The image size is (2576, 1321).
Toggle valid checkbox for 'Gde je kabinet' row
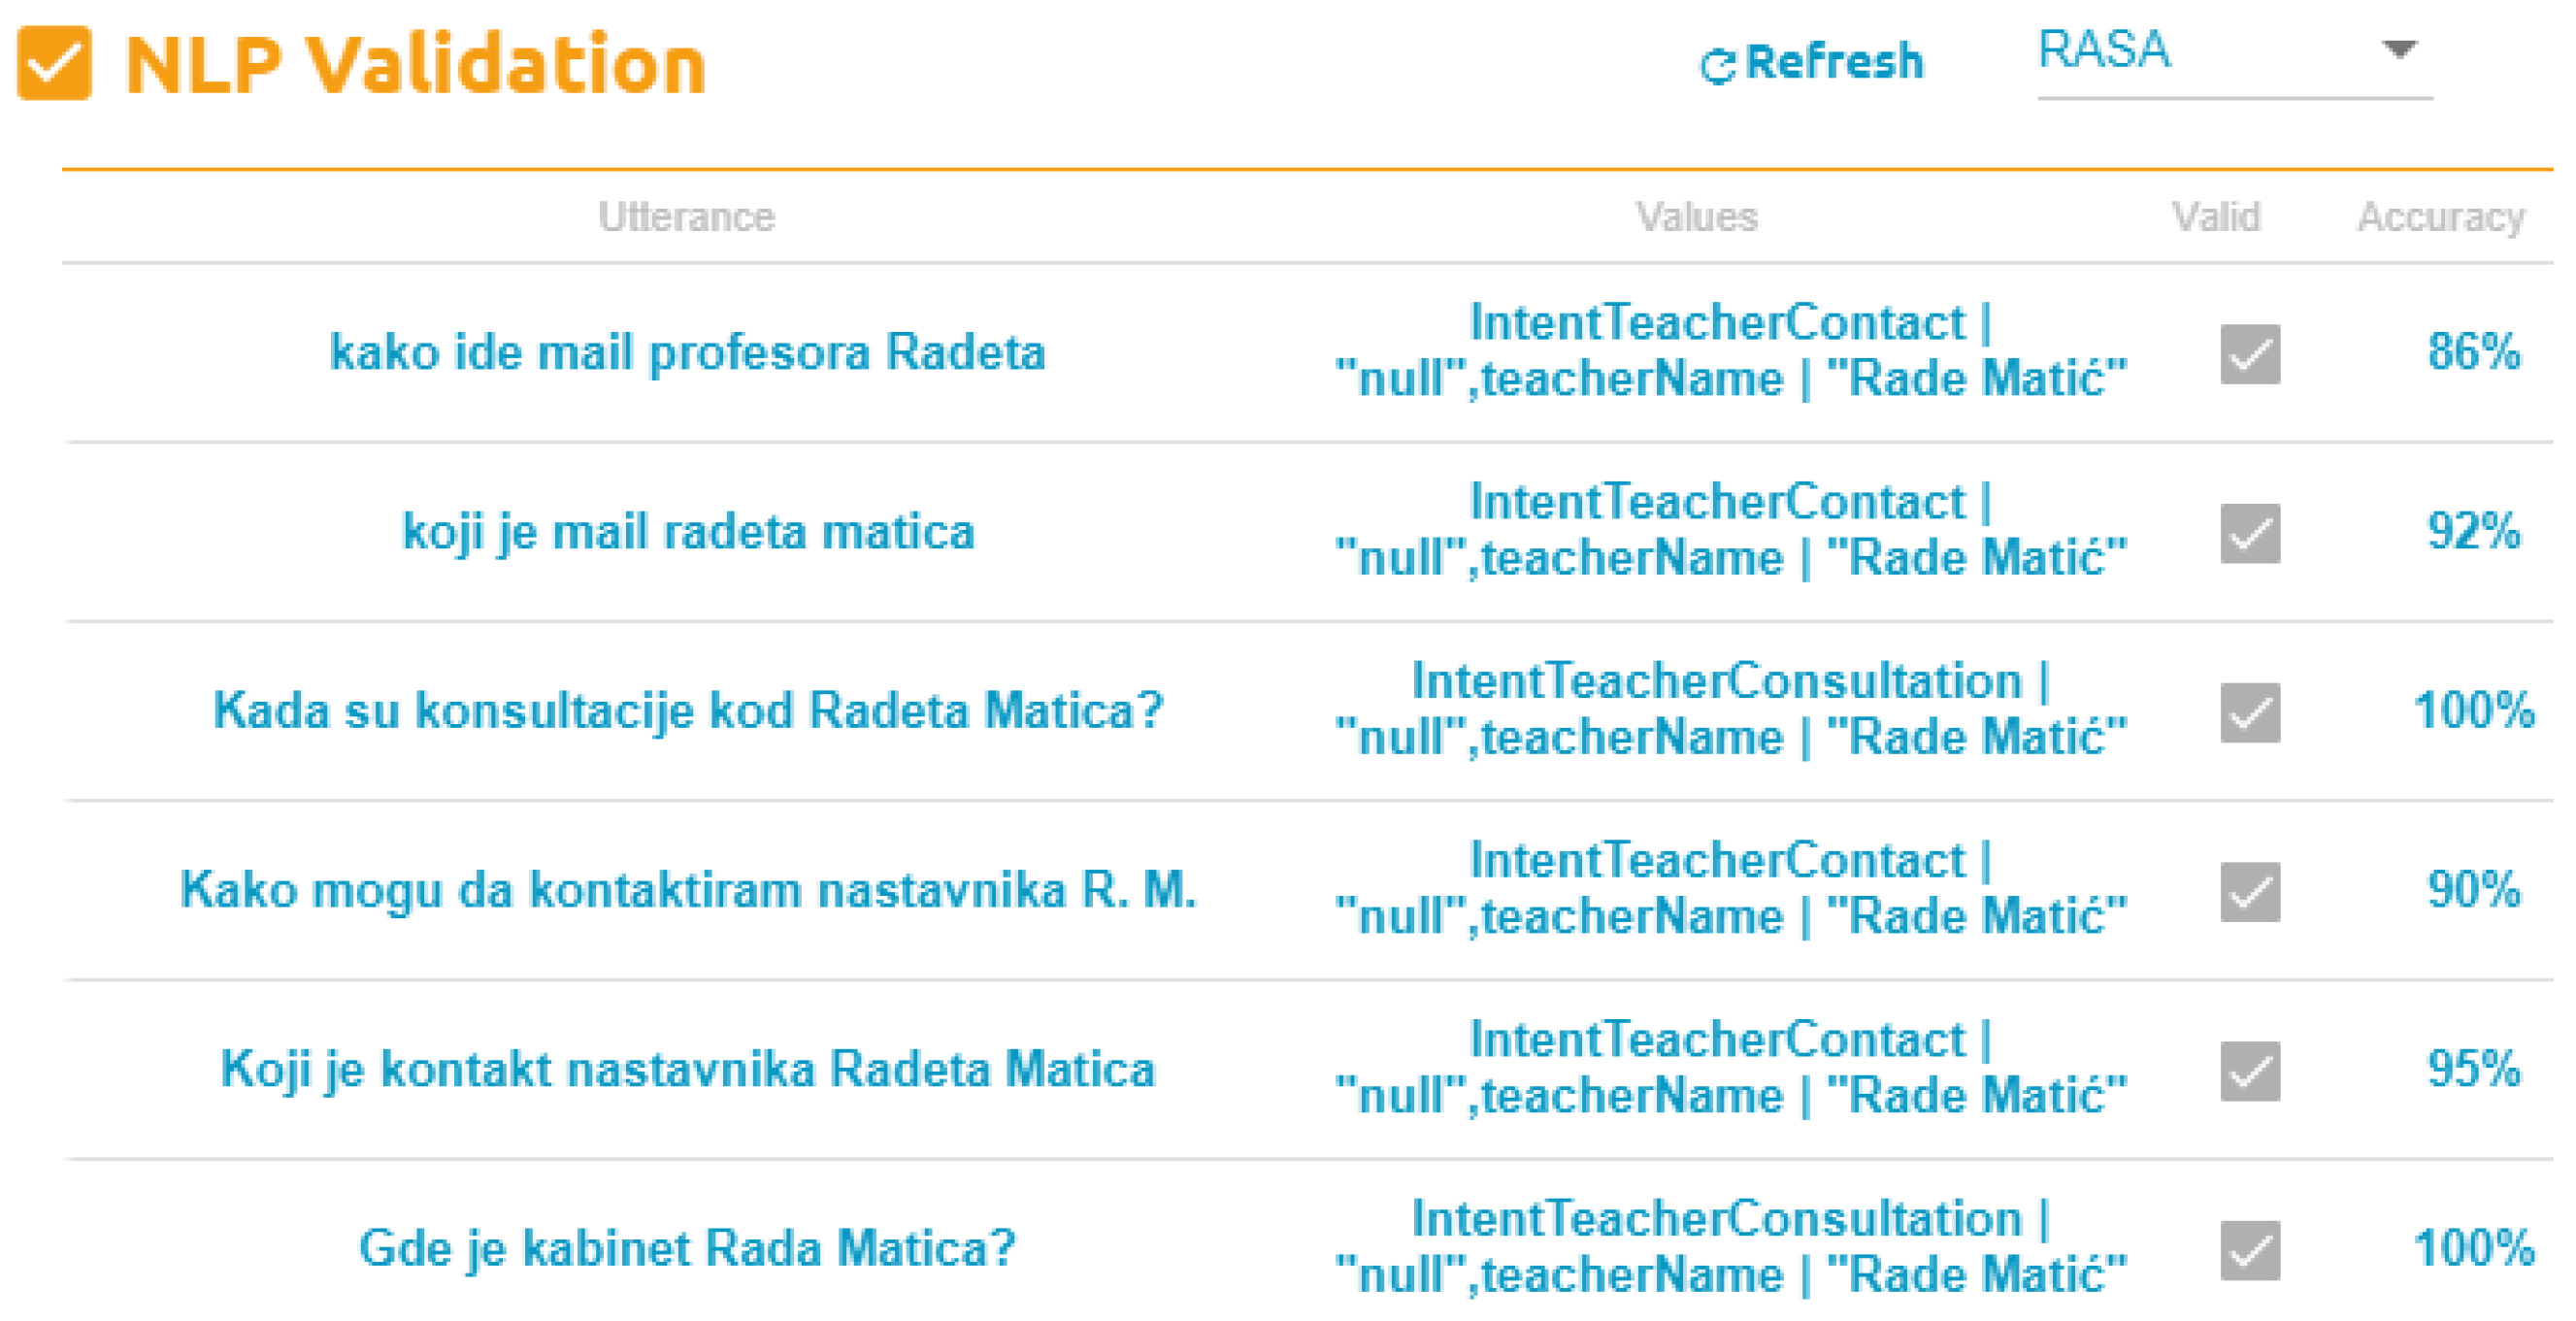pyautogui.click(x=2249, y=1249)
